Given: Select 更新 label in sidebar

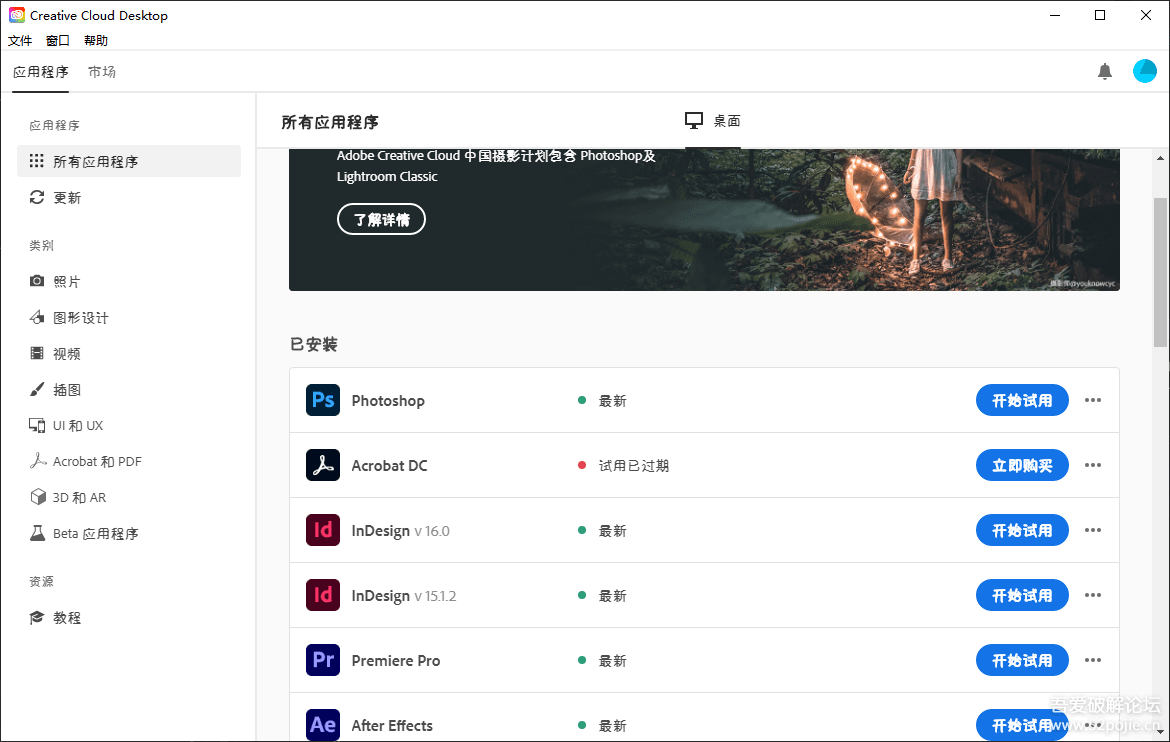Looking at the screenshot, I should (x=67, y=198).
